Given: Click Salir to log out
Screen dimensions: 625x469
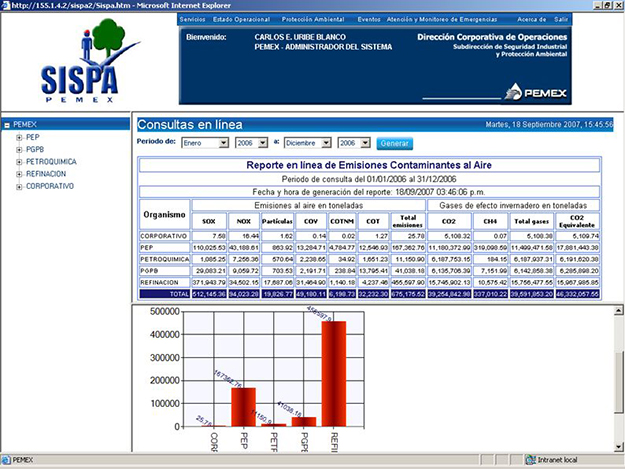Looking at the screenshot, I should click(561, 19).
